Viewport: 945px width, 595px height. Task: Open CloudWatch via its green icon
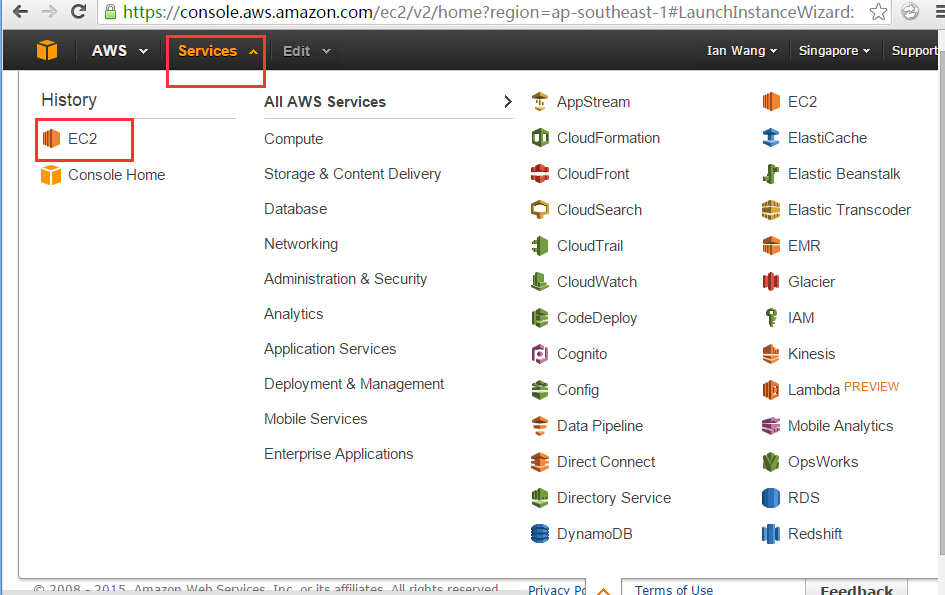[540, 282]
